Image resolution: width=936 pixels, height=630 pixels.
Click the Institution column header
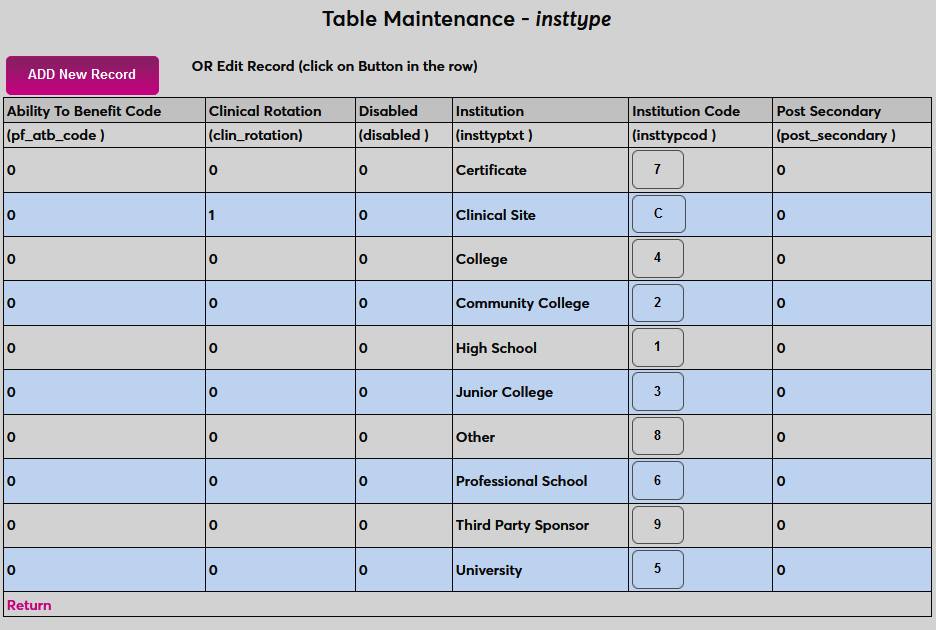click(490, 111)
